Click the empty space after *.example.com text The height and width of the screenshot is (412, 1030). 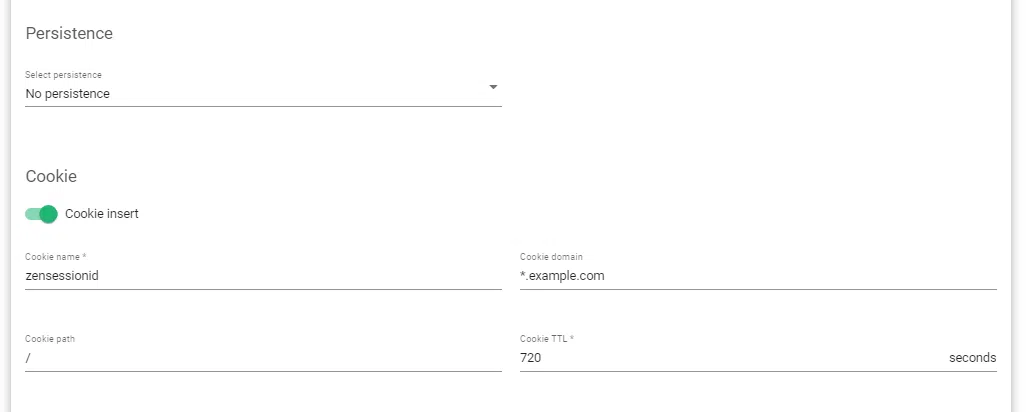coord(800,276)
